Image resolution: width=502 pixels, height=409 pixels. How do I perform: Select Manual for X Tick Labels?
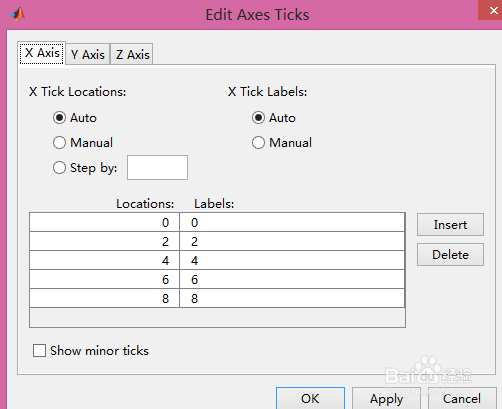pos(258,143)
